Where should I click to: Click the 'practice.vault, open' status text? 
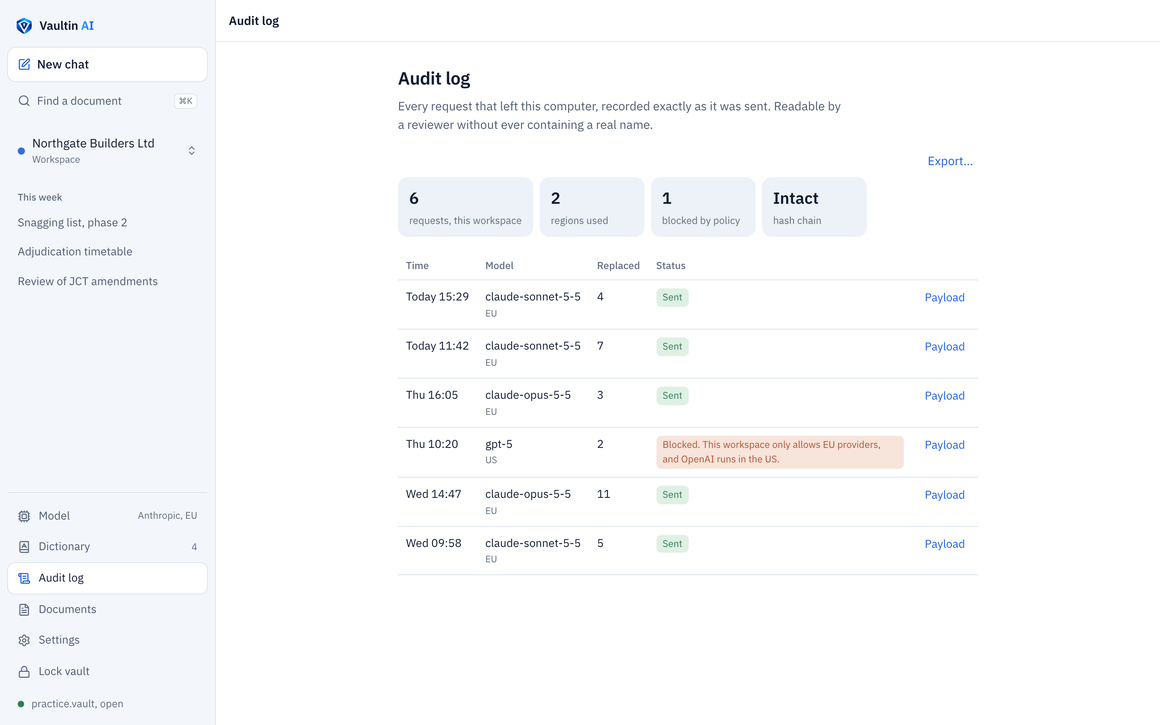[x=77, y=704]
